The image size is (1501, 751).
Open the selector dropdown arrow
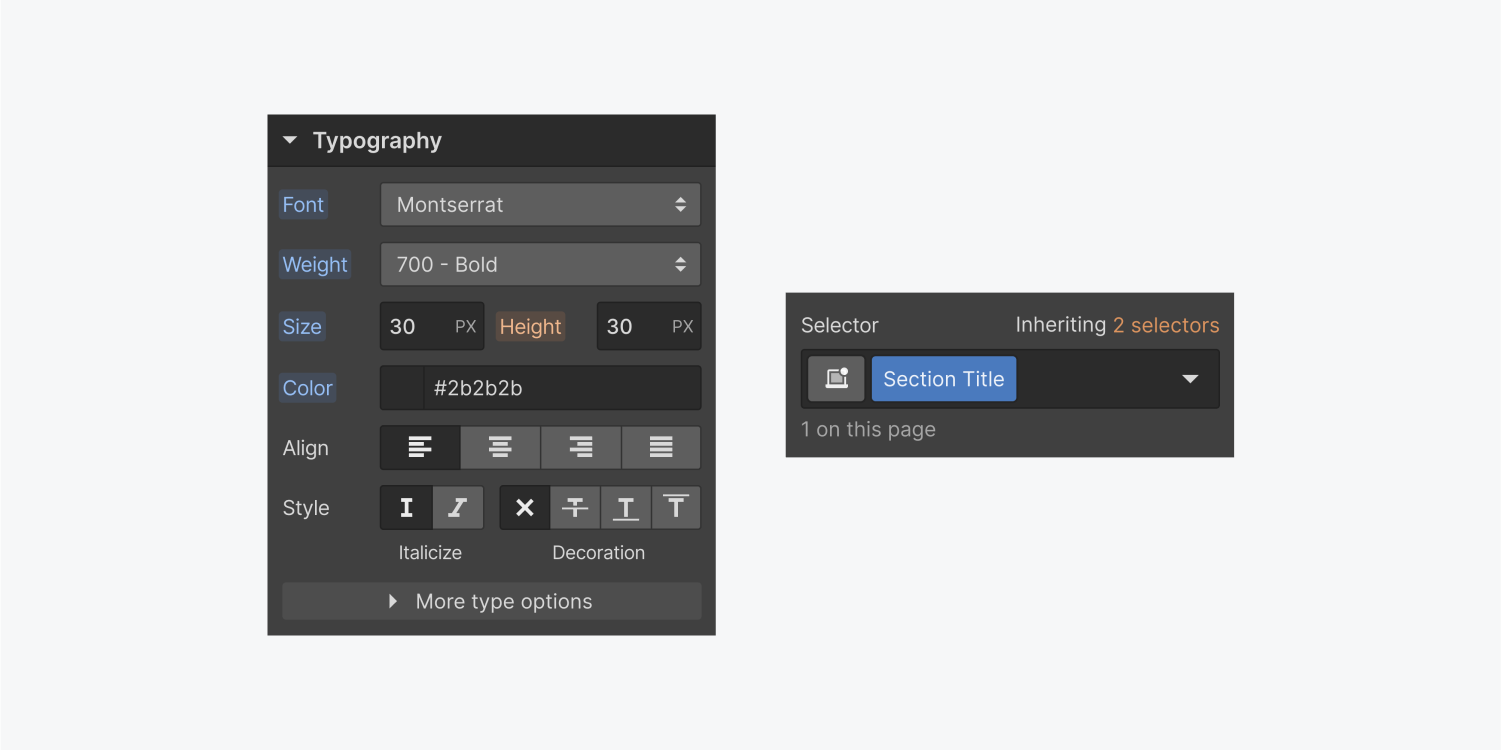point(1190,379)
